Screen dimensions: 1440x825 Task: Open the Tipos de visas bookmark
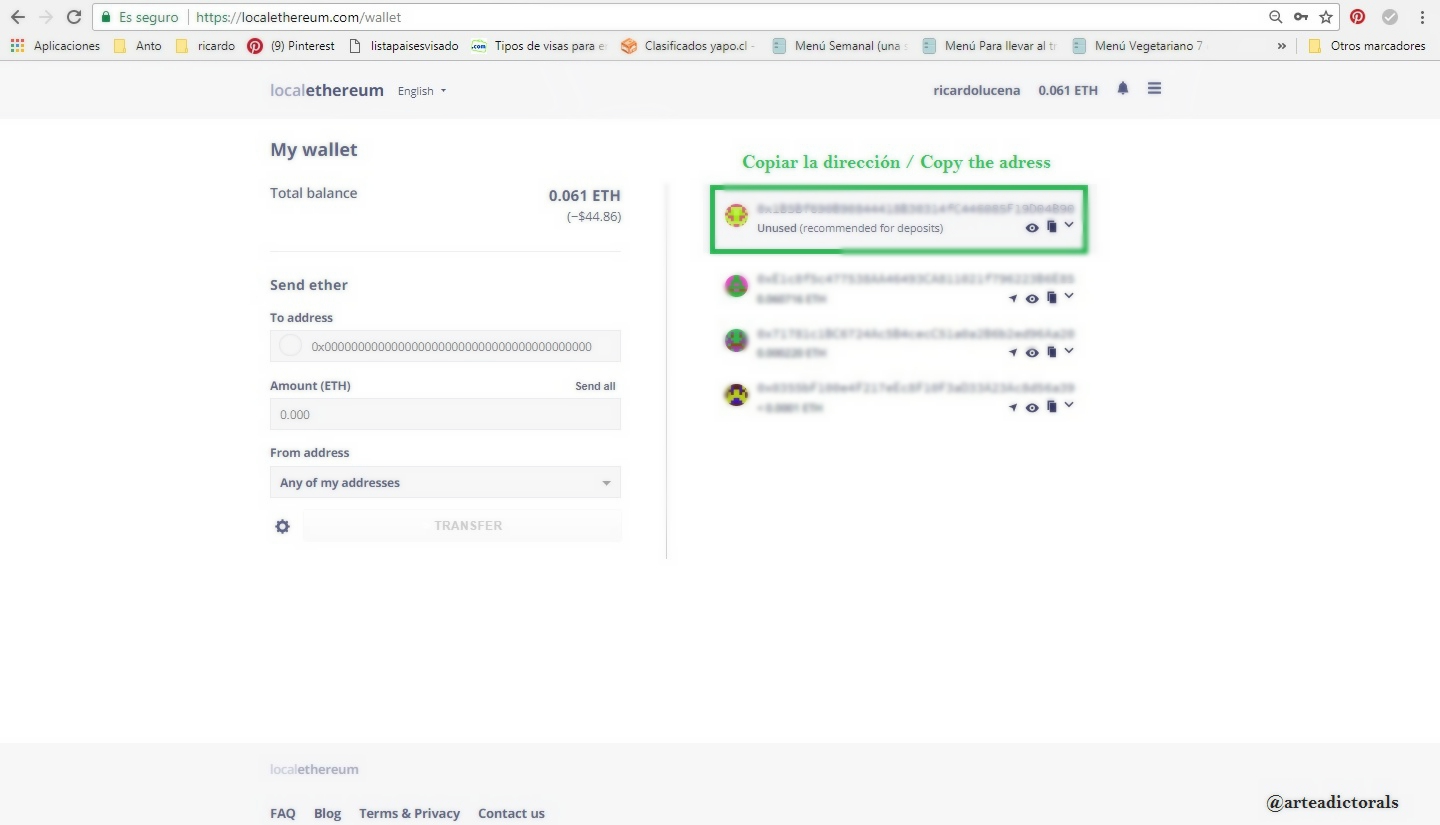(538, 46)
